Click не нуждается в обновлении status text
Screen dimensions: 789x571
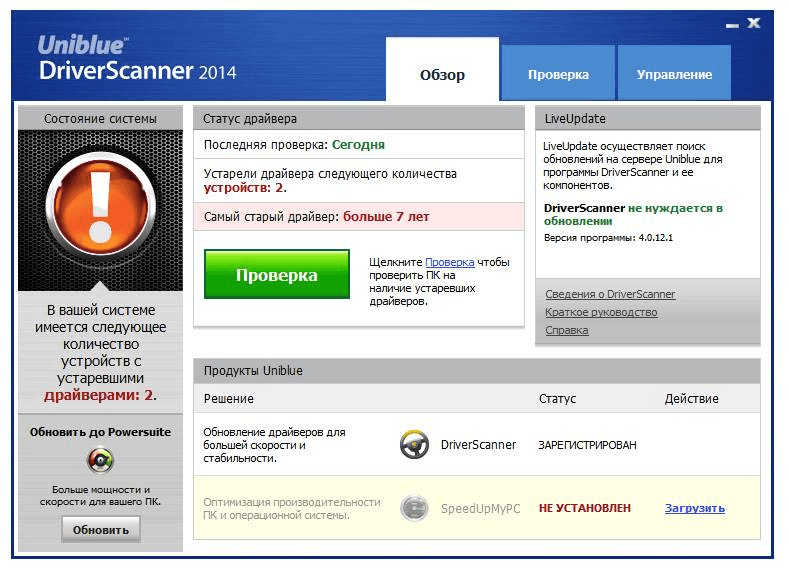point(633,214)
